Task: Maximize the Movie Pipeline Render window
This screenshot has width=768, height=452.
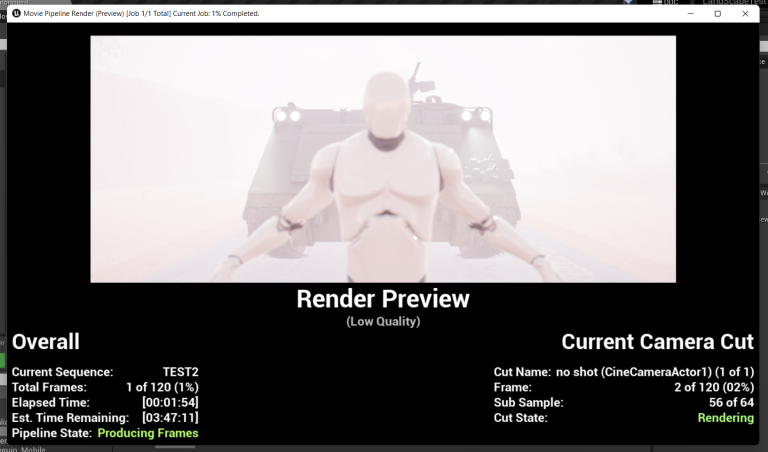Action: [x=717, y=13]
